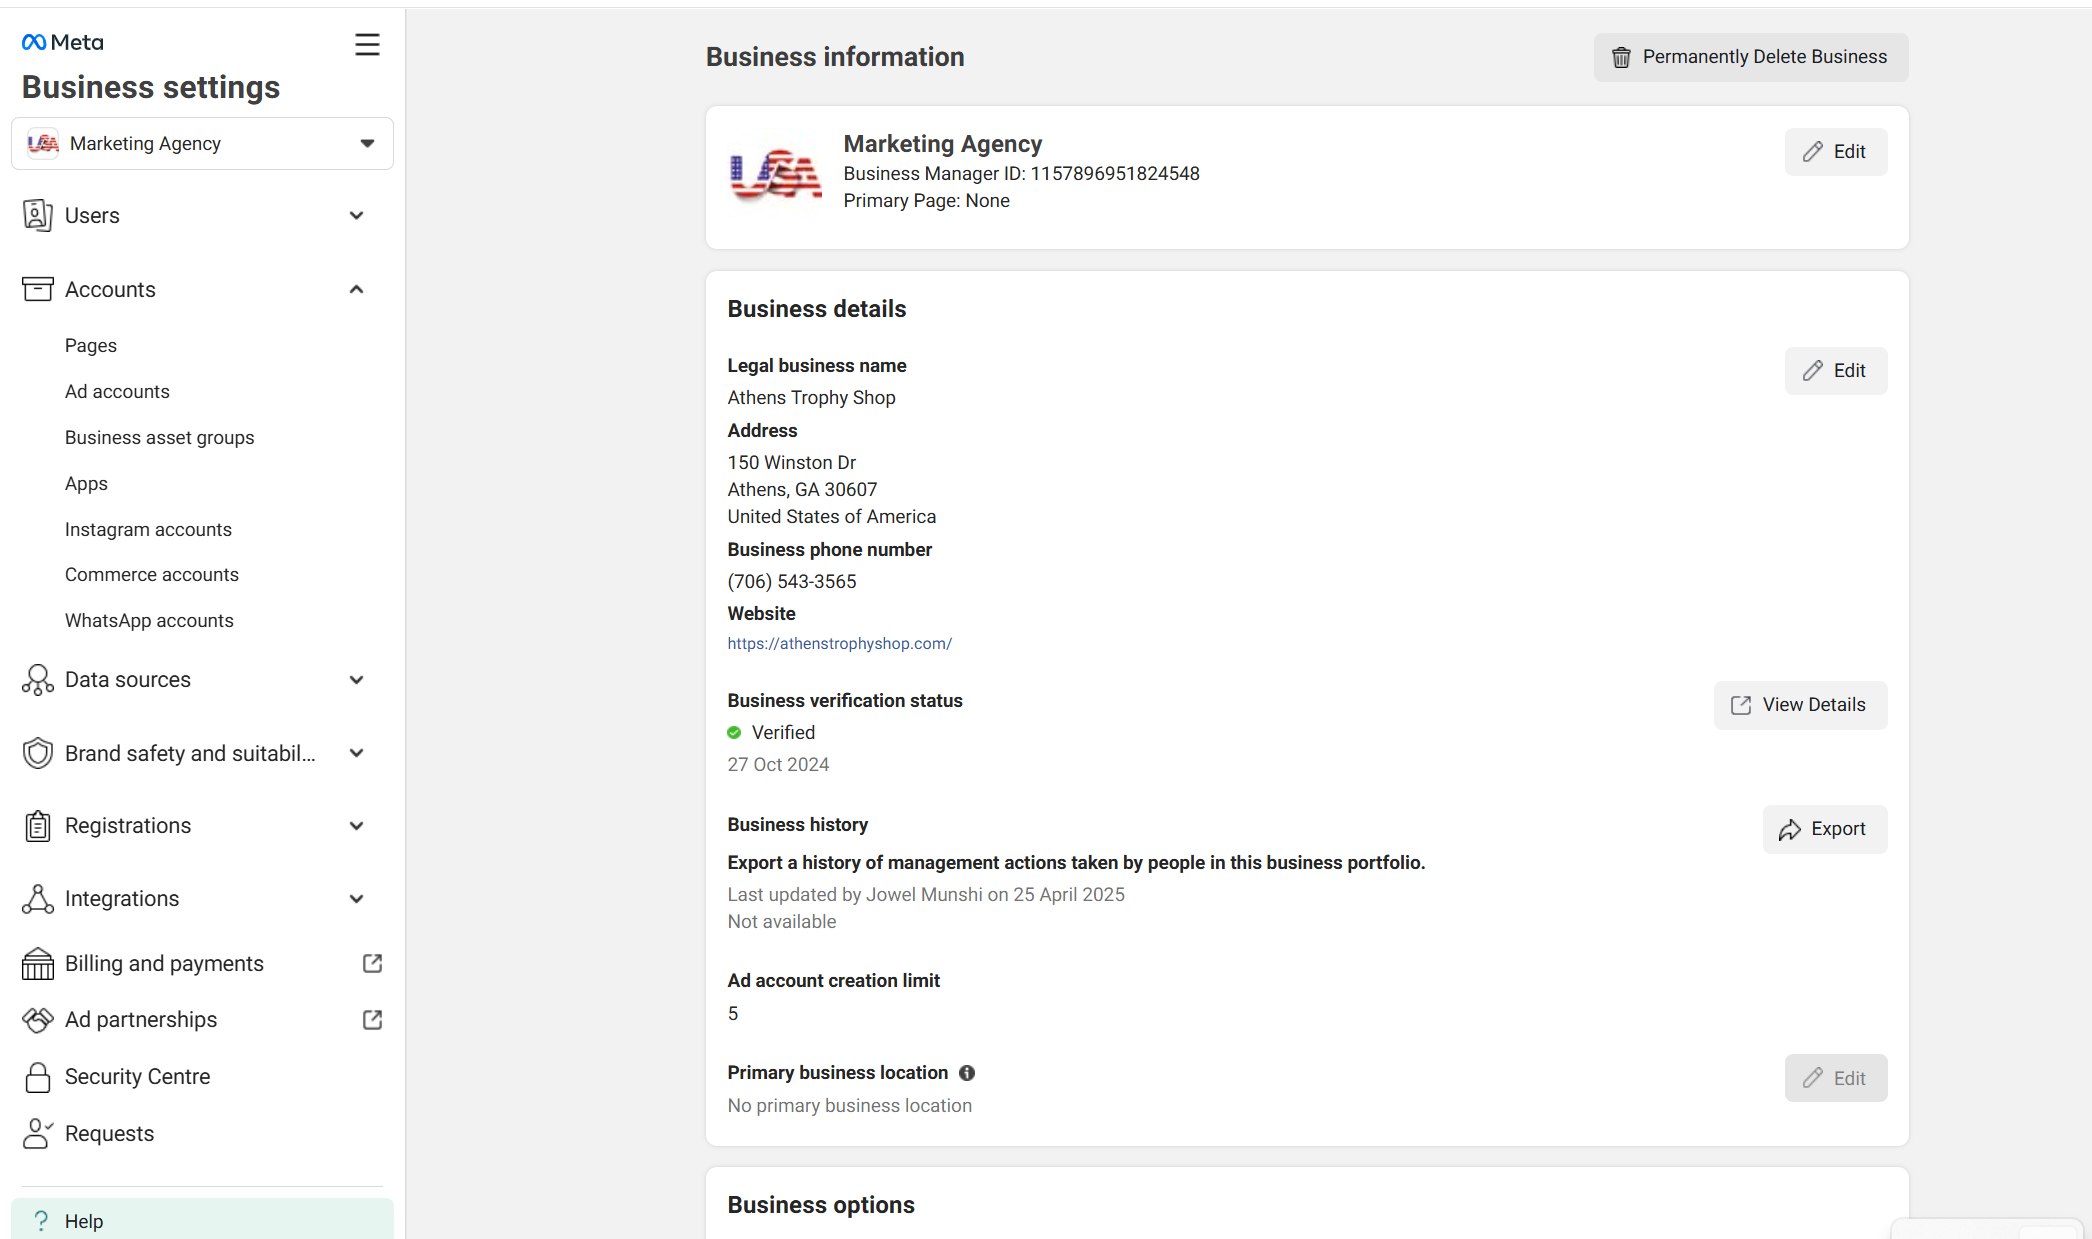Viewport: 2092px width, 1239px height.
Task: Click the Registrations clipboard icon
Action: coord(38,826)
